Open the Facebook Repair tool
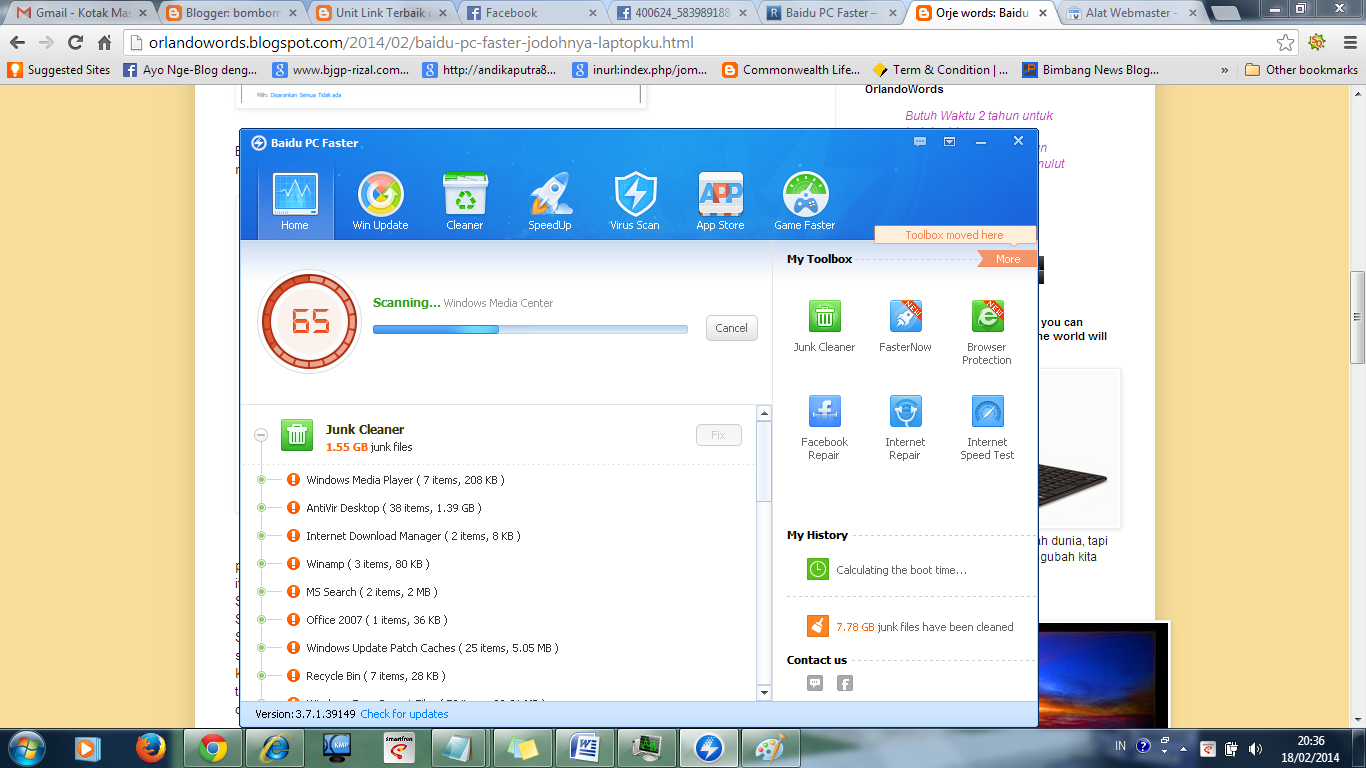The image size is (1366, 768). coord(825,427)
